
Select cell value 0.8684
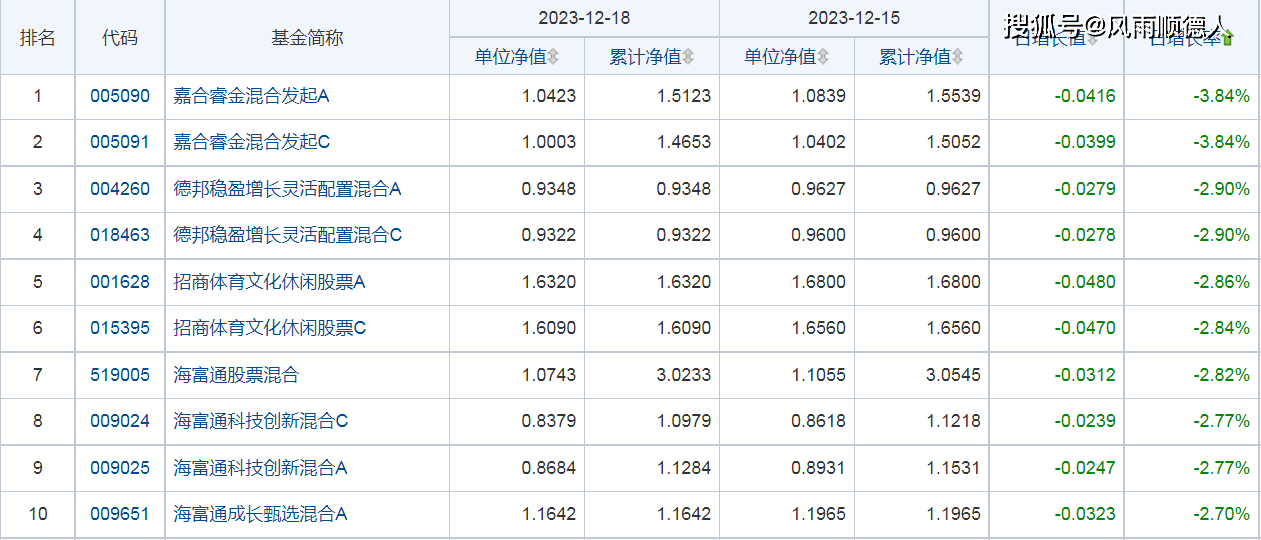(549, 468)
